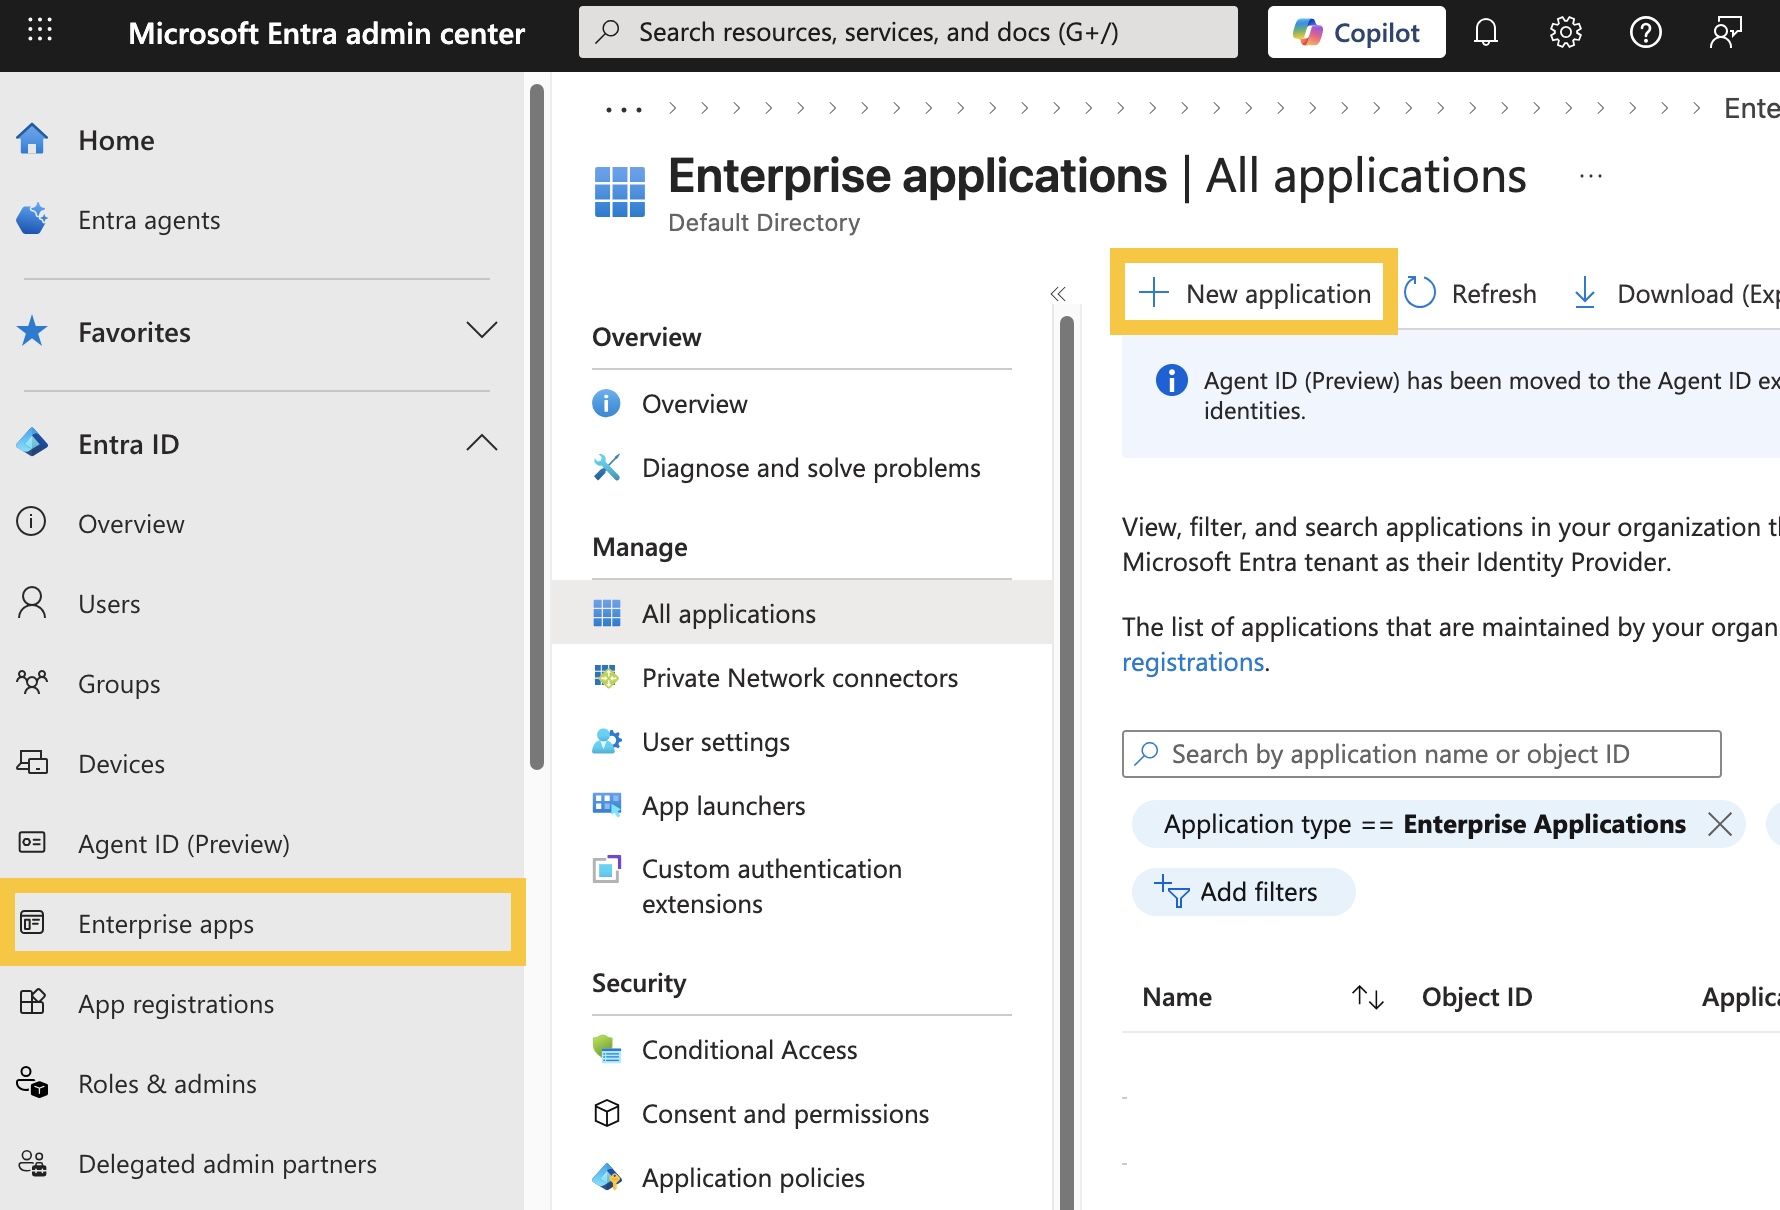1780x1210 pixels.
Task: Remove the Enterprise Applications type filter
Action: coord(1719,824)
